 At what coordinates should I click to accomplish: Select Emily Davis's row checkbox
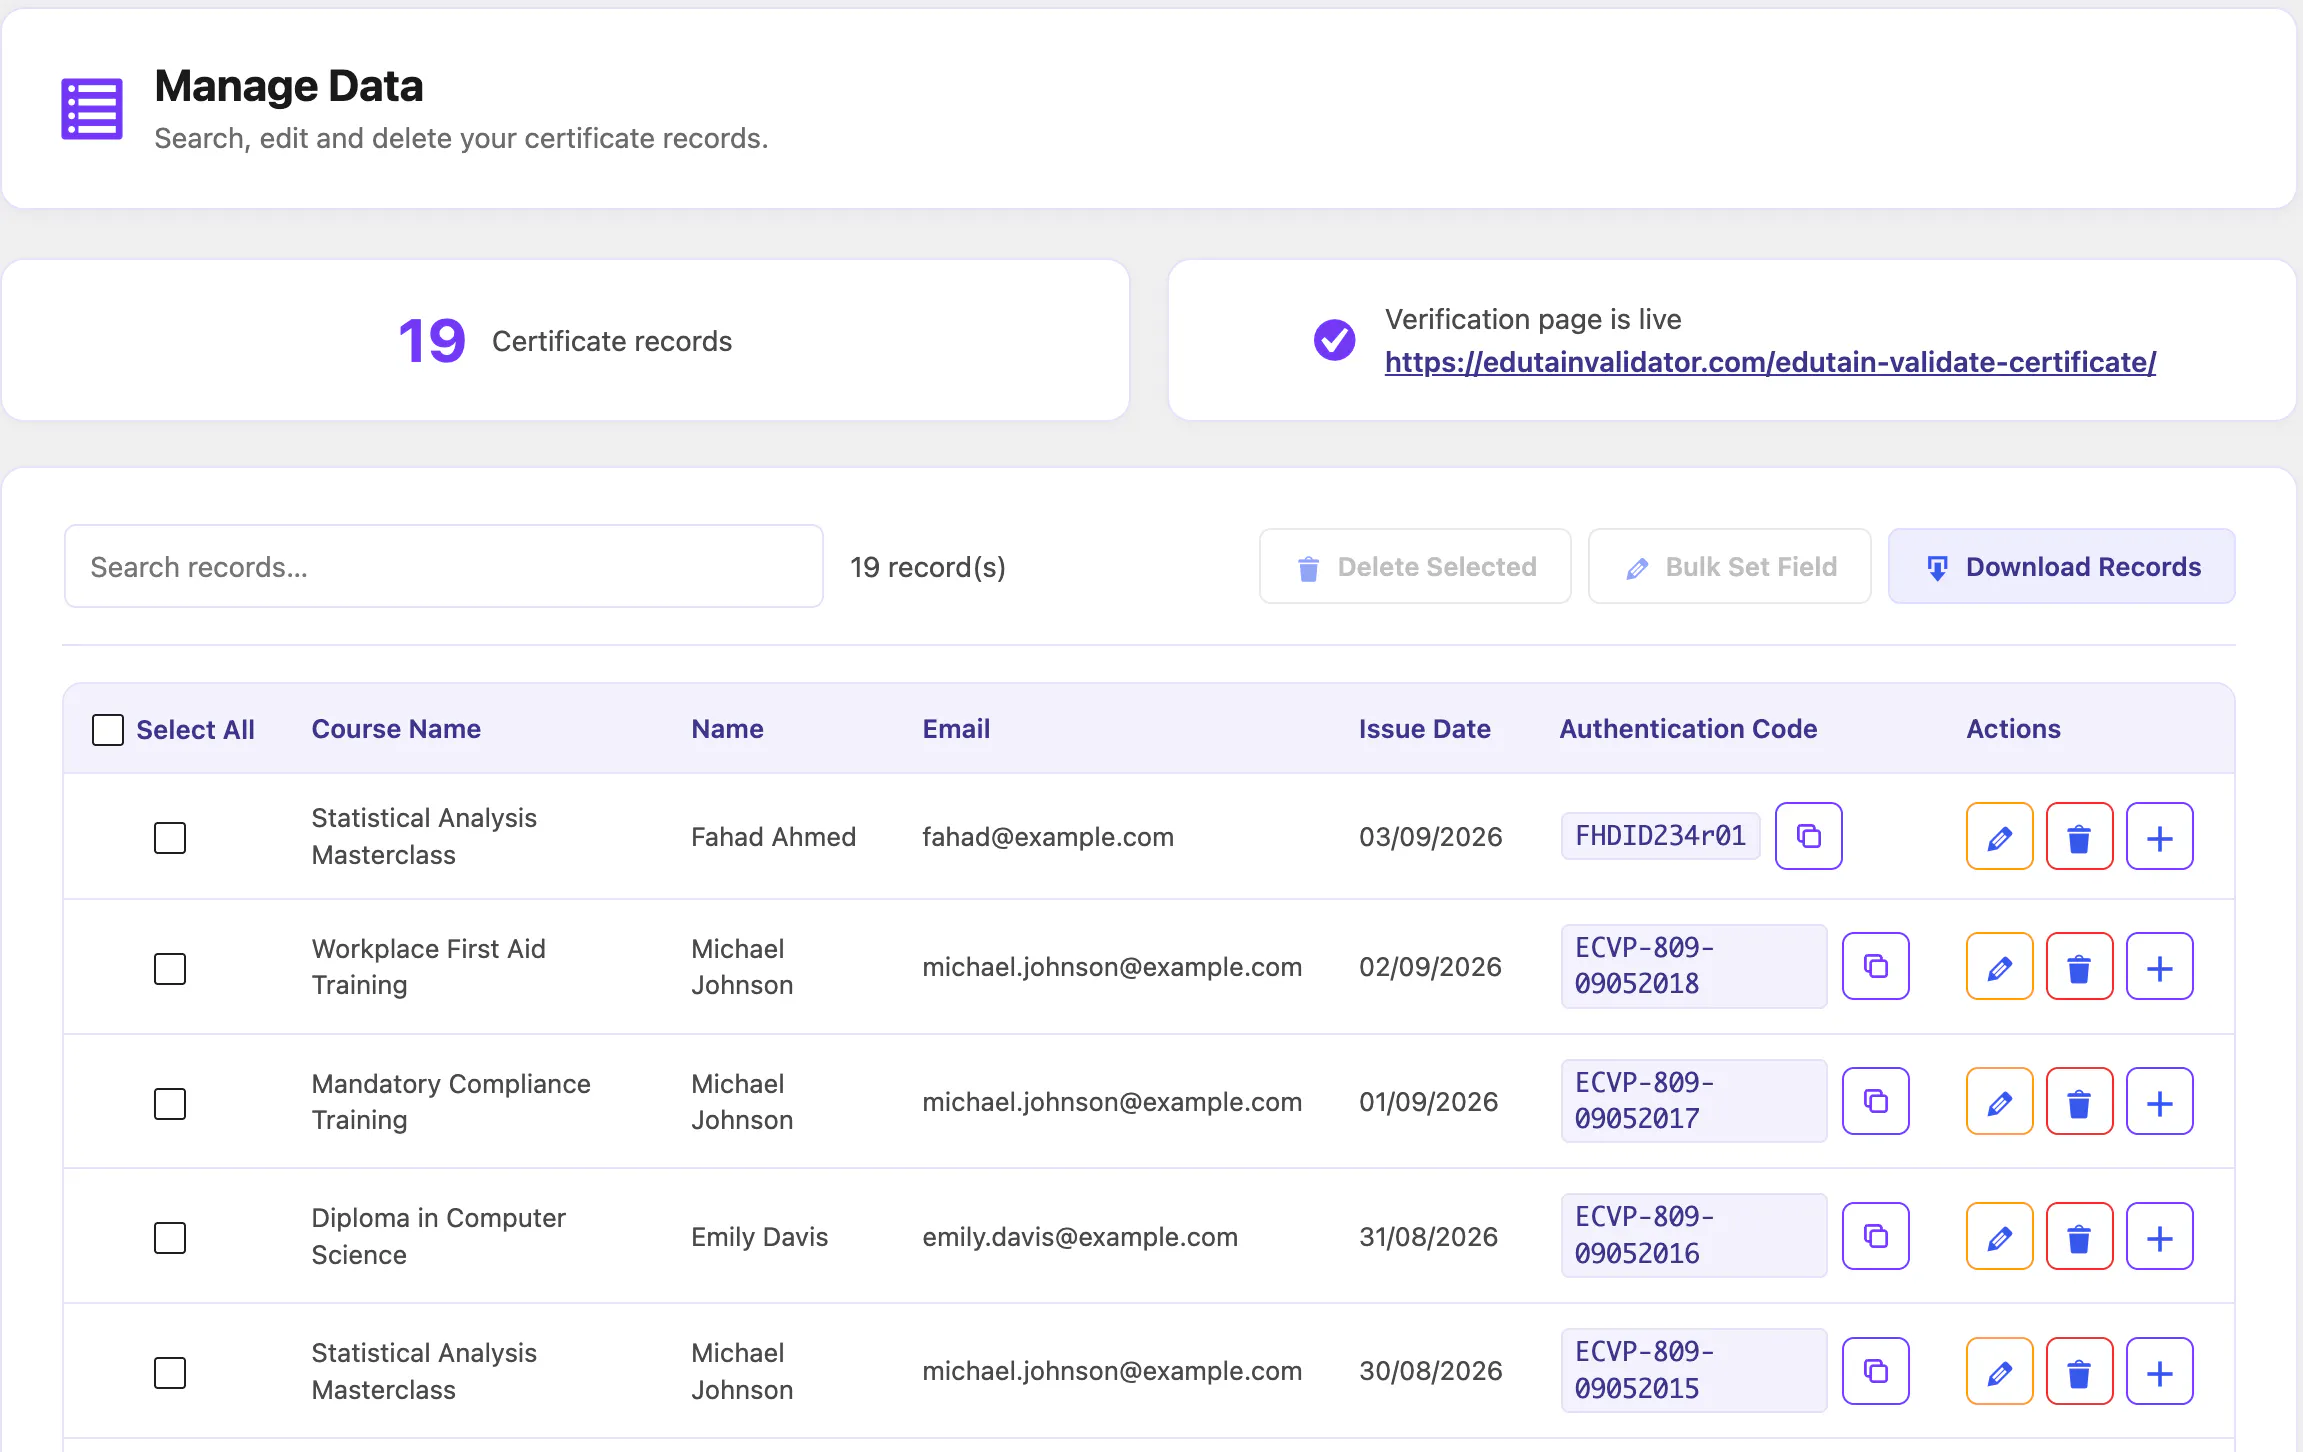pos(170,1237)
